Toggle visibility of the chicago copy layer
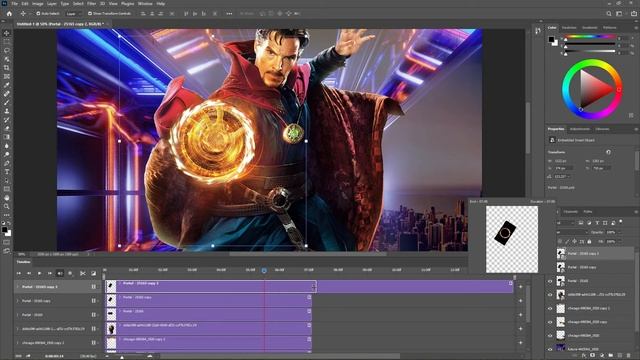 (550, 322)
